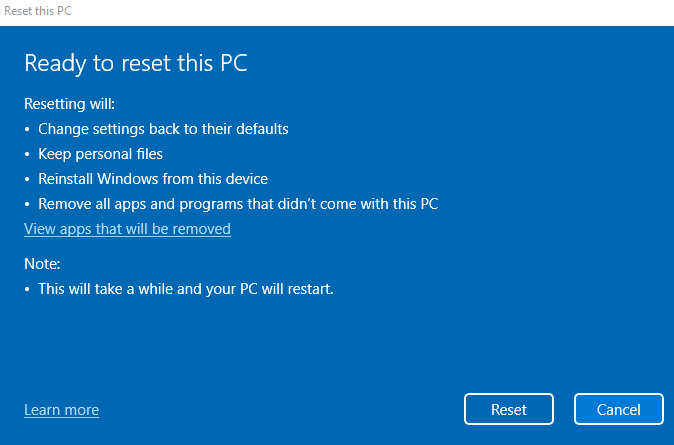Click the Keep personal files text
This screenshot has width=674, height=445.
(x=100, y=154)
